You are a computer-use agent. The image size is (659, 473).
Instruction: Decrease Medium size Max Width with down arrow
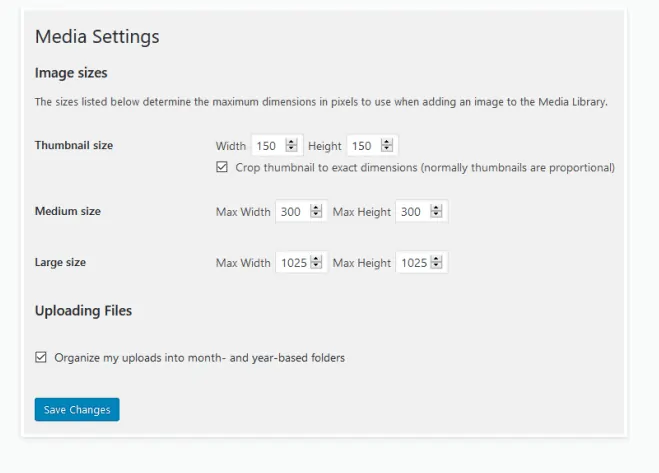[316, 215]
